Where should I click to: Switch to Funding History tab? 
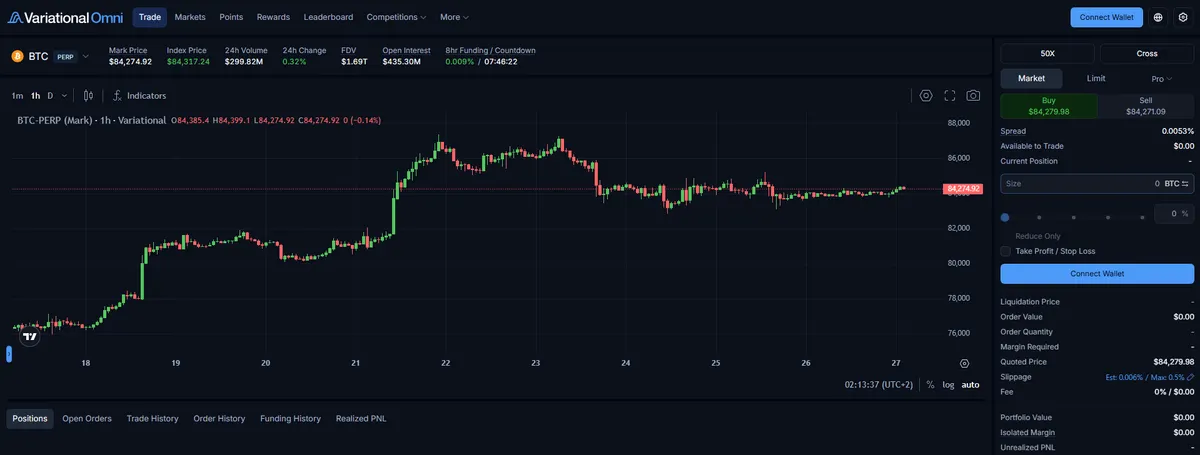pos(291,418)
